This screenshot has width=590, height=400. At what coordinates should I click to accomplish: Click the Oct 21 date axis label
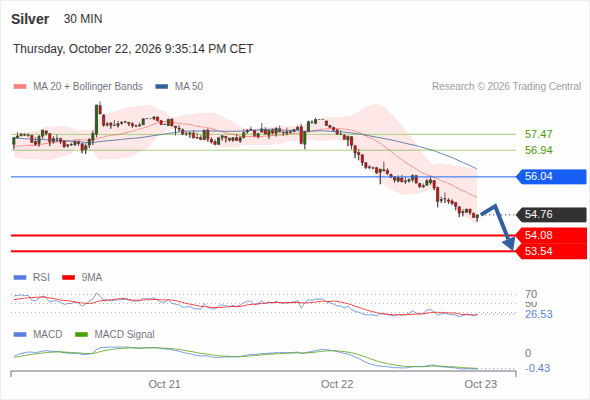(x=164, y=384)
